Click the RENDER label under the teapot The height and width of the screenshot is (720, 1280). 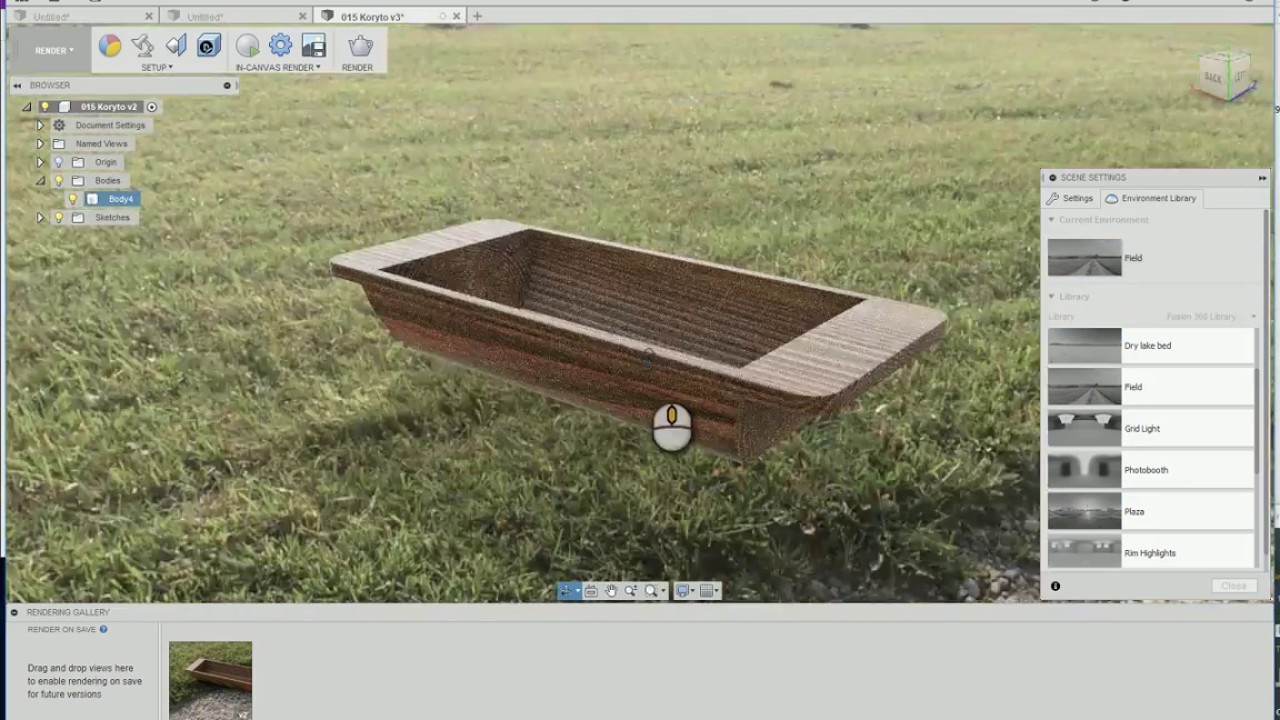(x=357, y=68)
